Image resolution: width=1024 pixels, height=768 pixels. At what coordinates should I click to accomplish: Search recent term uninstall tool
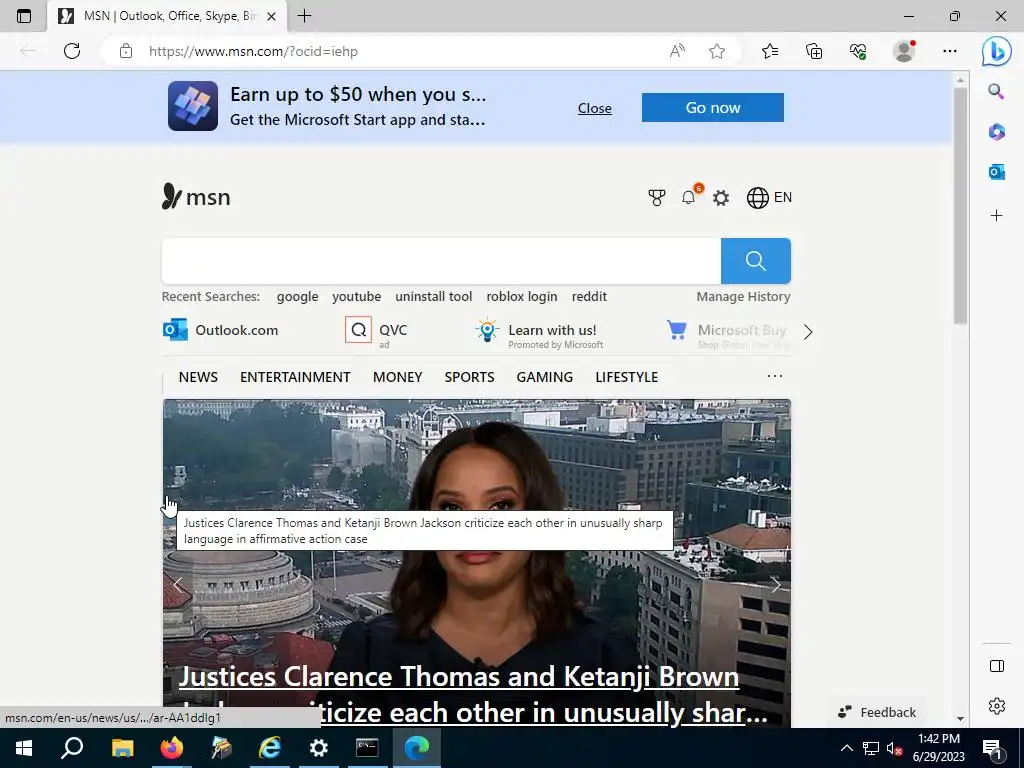[434, 296]
